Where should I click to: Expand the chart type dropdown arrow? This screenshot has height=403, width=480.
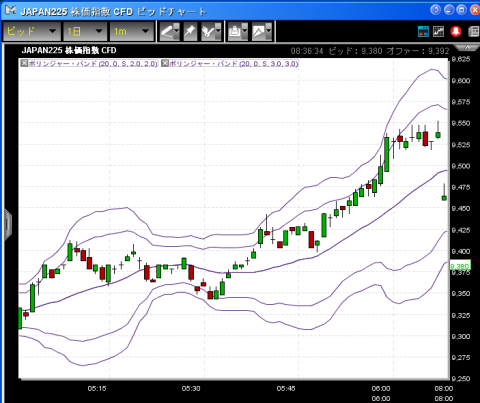[269, 32]
